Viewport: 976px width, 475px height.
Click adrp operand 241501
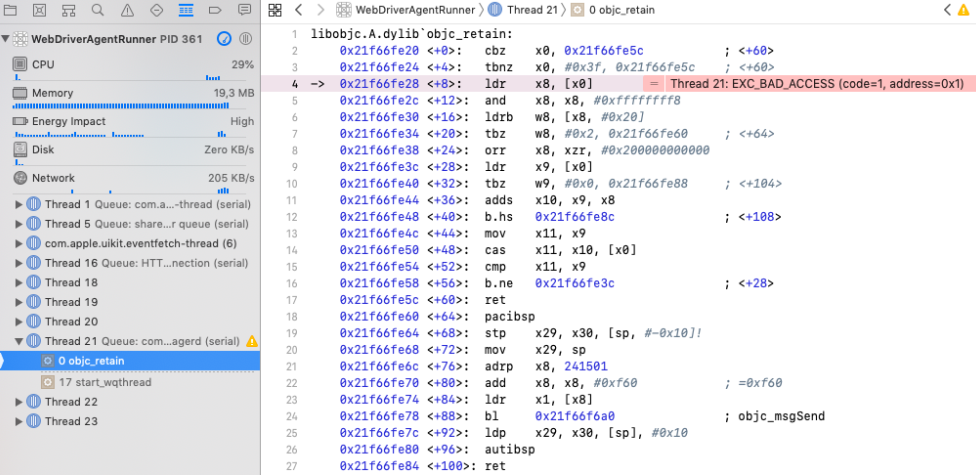click(x=584, y=366)
